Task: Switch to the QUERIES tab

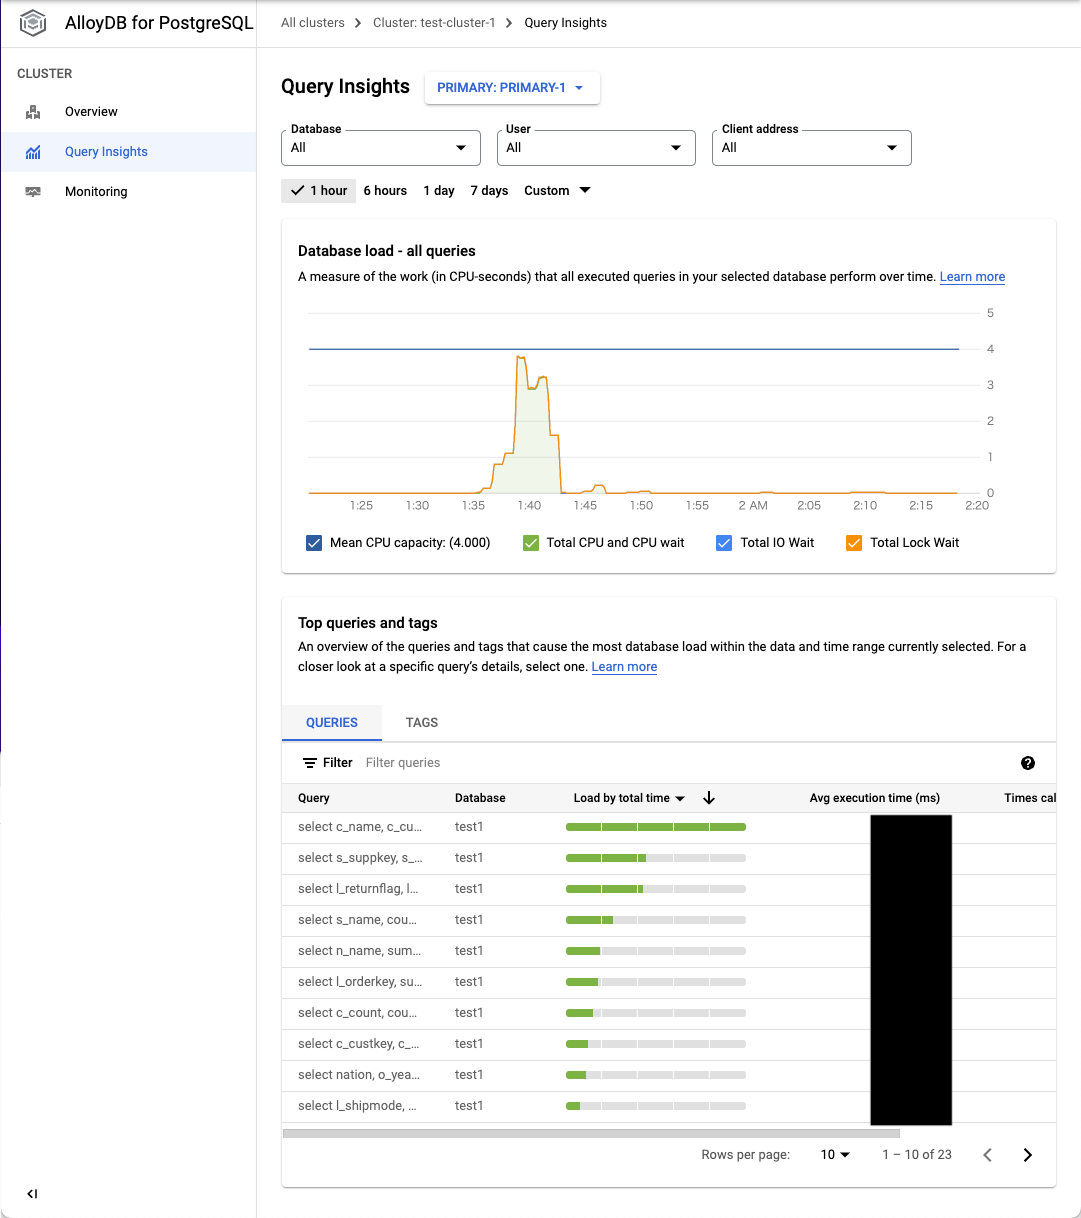Action: click(332, 723)
